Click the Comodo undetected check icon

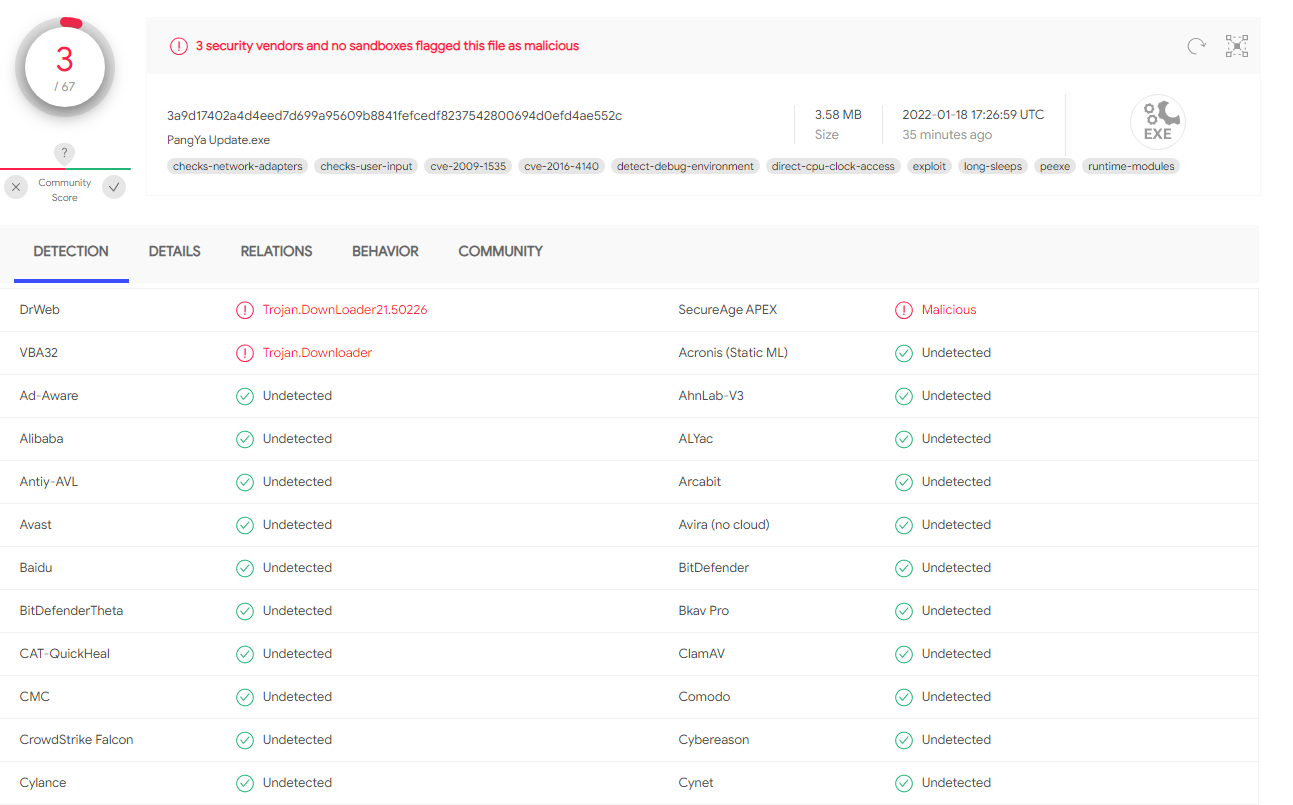[x=904, y=697]
